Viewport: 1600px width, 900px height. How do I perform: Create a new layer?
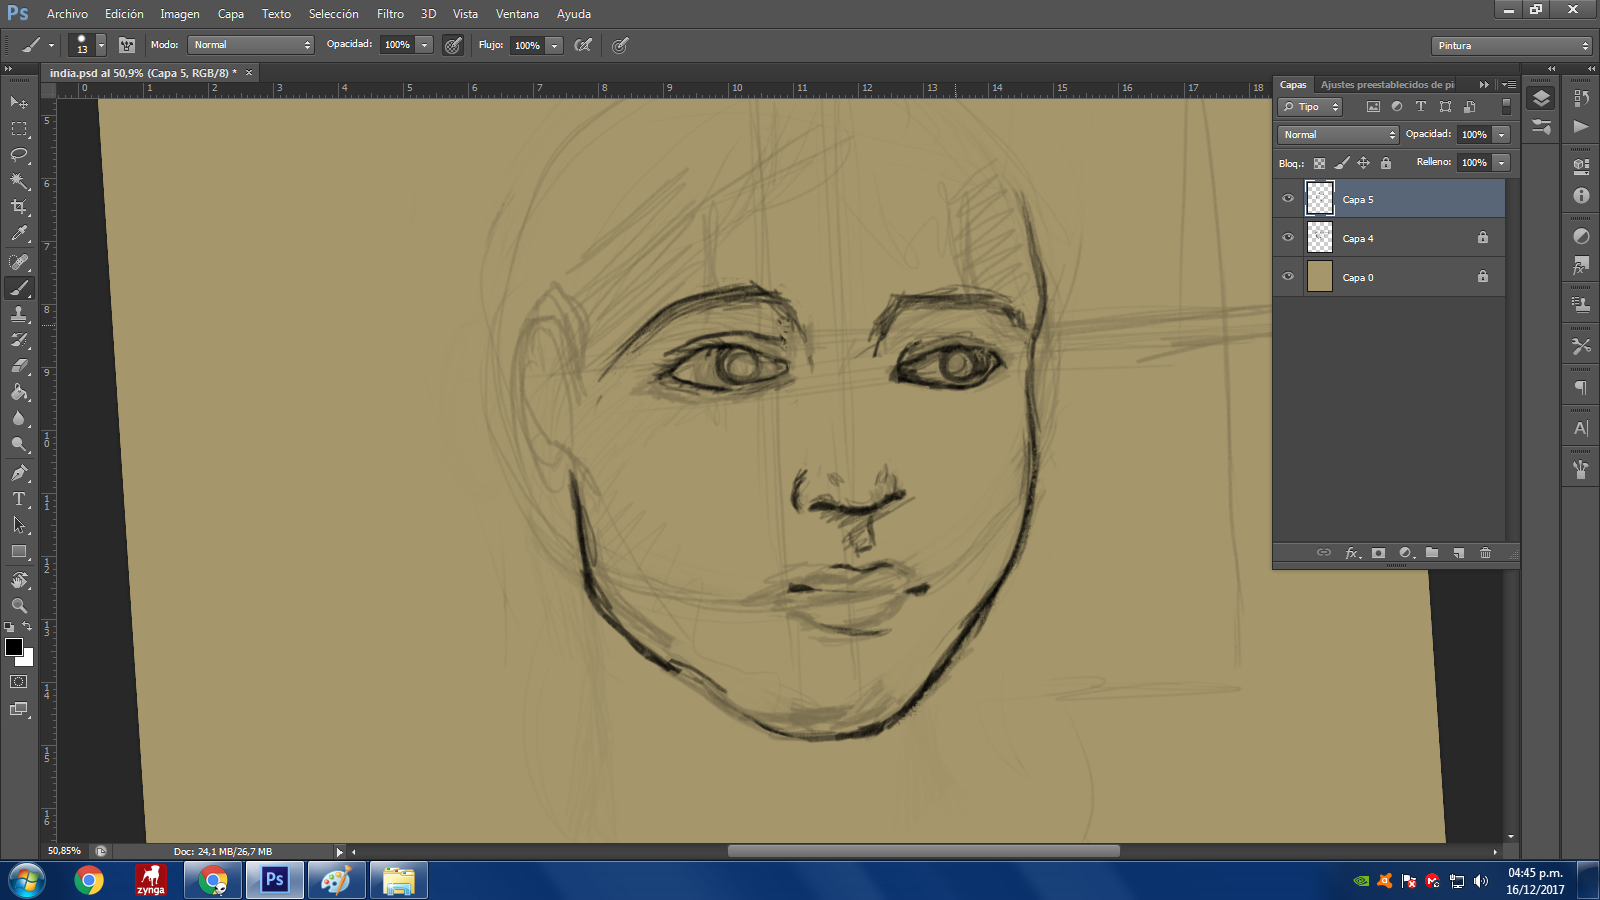(1459, 553)
